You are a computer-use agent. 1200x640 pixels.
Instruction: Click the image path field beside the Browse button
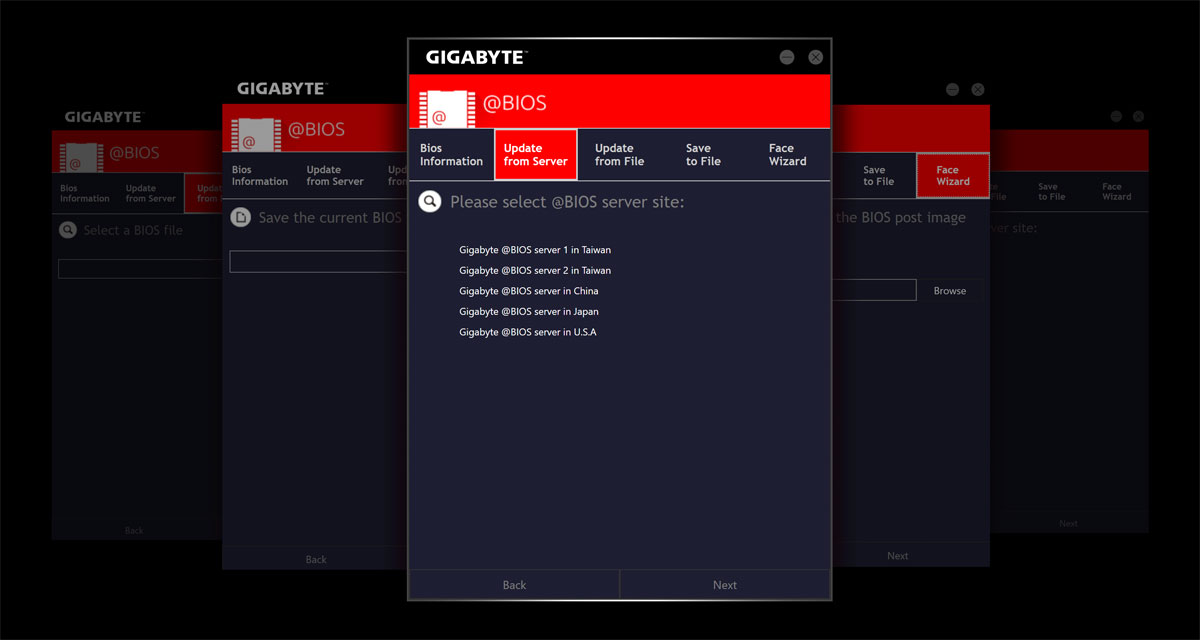[874, 290]
